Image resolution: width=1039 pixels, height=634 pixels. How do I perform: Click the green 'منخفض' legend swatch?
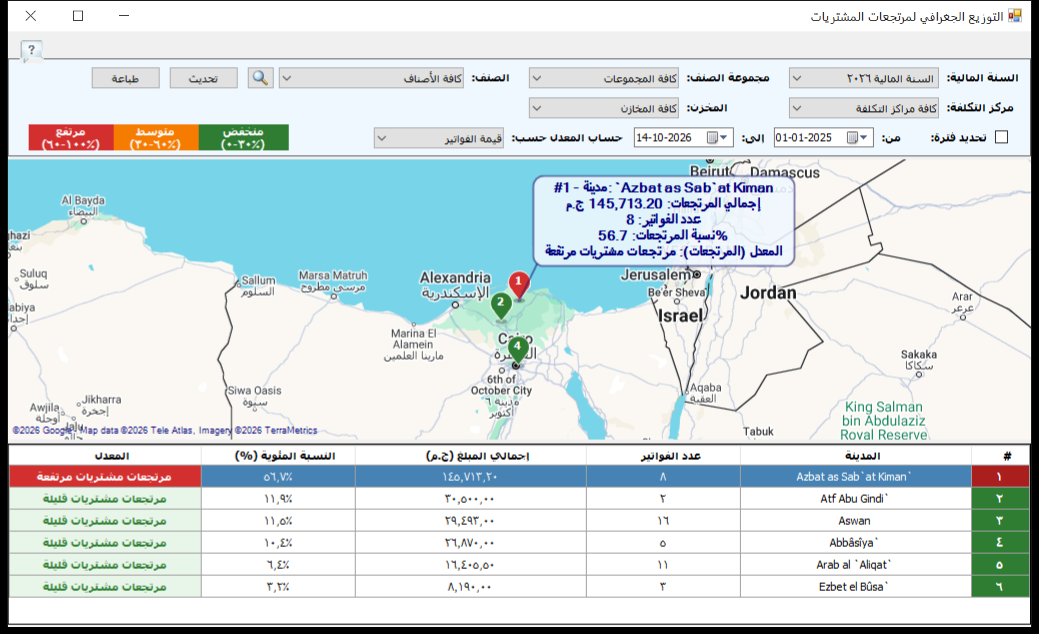243,137
